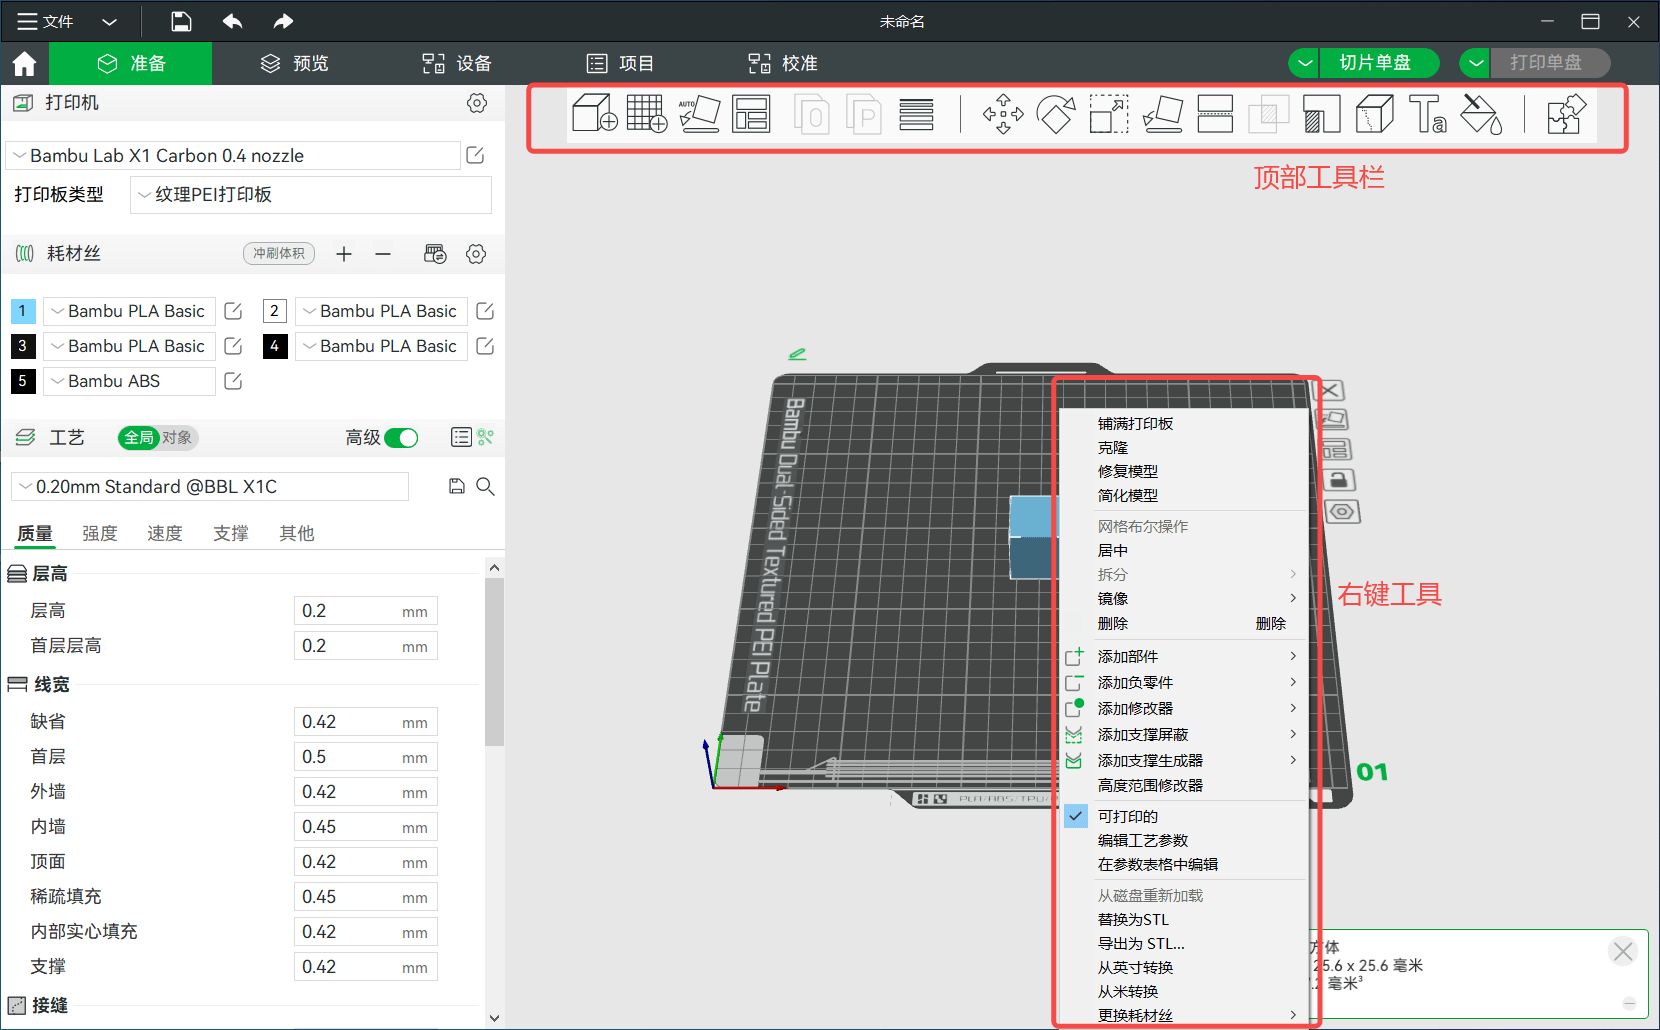Switch to the 设备 tab
This screenshot has height=1030, width=1660.
[456, 63]
